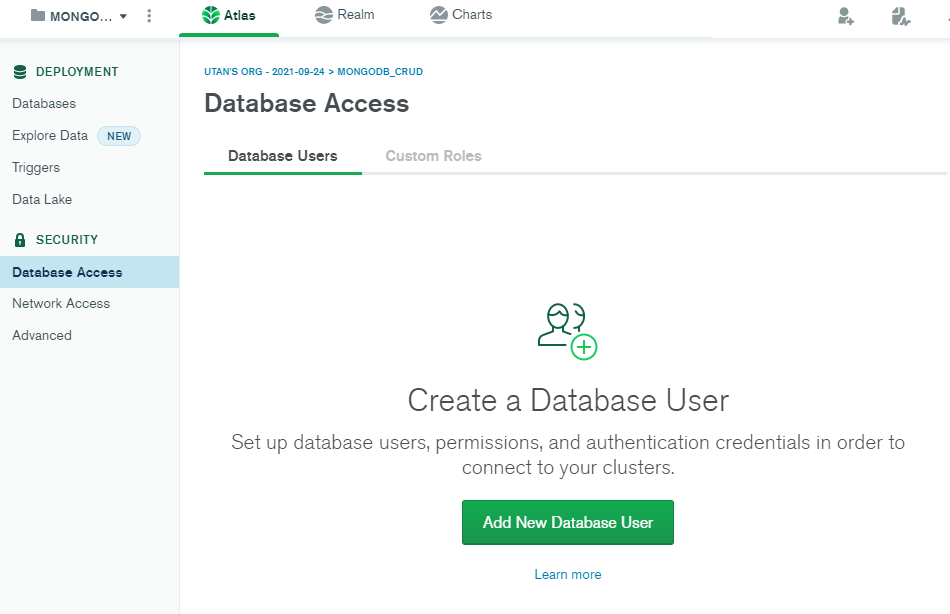Click the NEW badge beside Explore Data
The image size is (950, 614).
click(119, 136)
